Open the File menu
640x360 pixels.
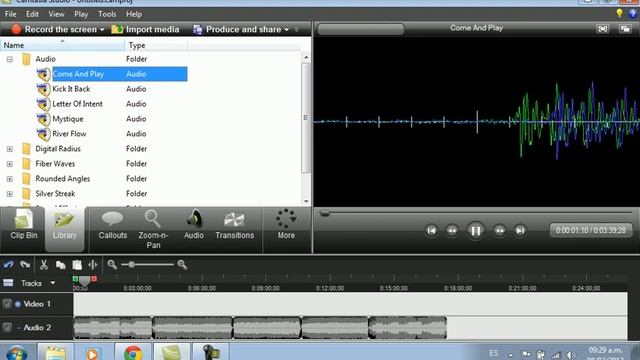(x=11, y=14)
